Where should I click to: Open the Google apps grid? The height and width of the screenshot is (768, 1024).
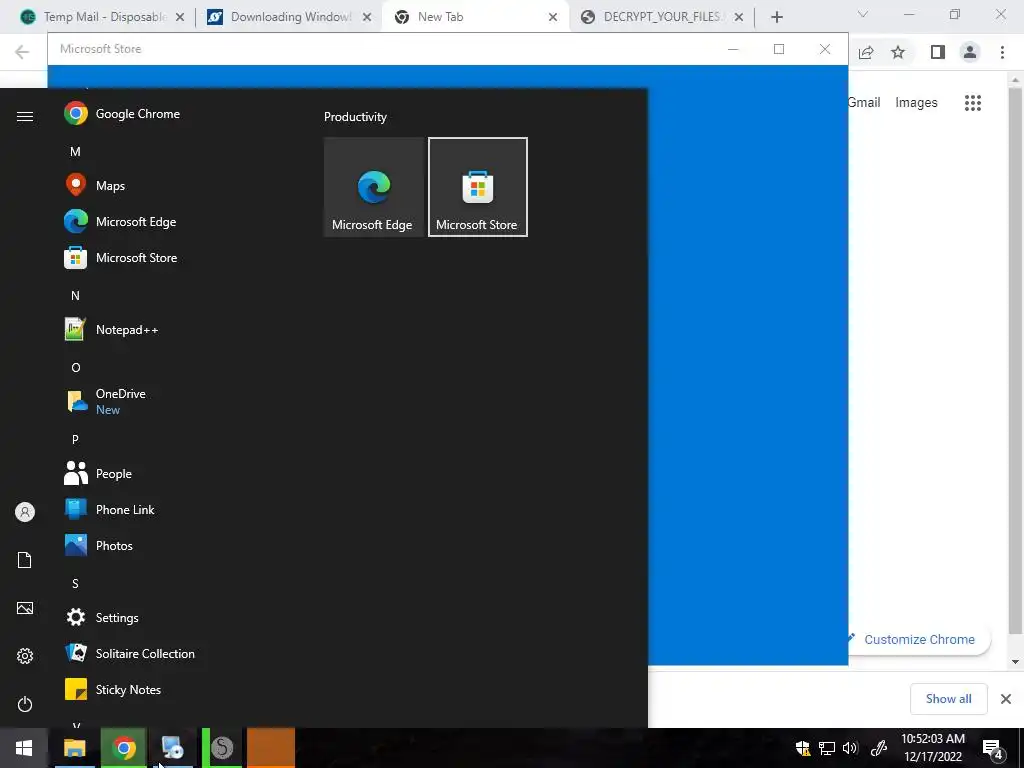click(x=973, y=103)
